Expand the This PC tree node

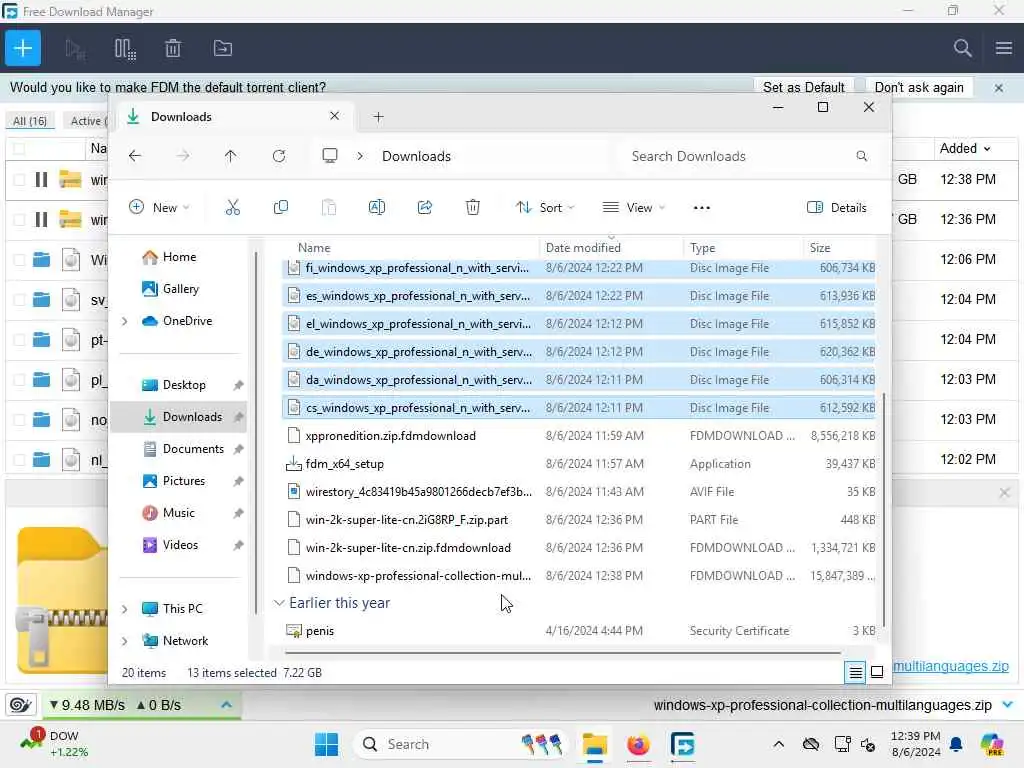(125, 609)
